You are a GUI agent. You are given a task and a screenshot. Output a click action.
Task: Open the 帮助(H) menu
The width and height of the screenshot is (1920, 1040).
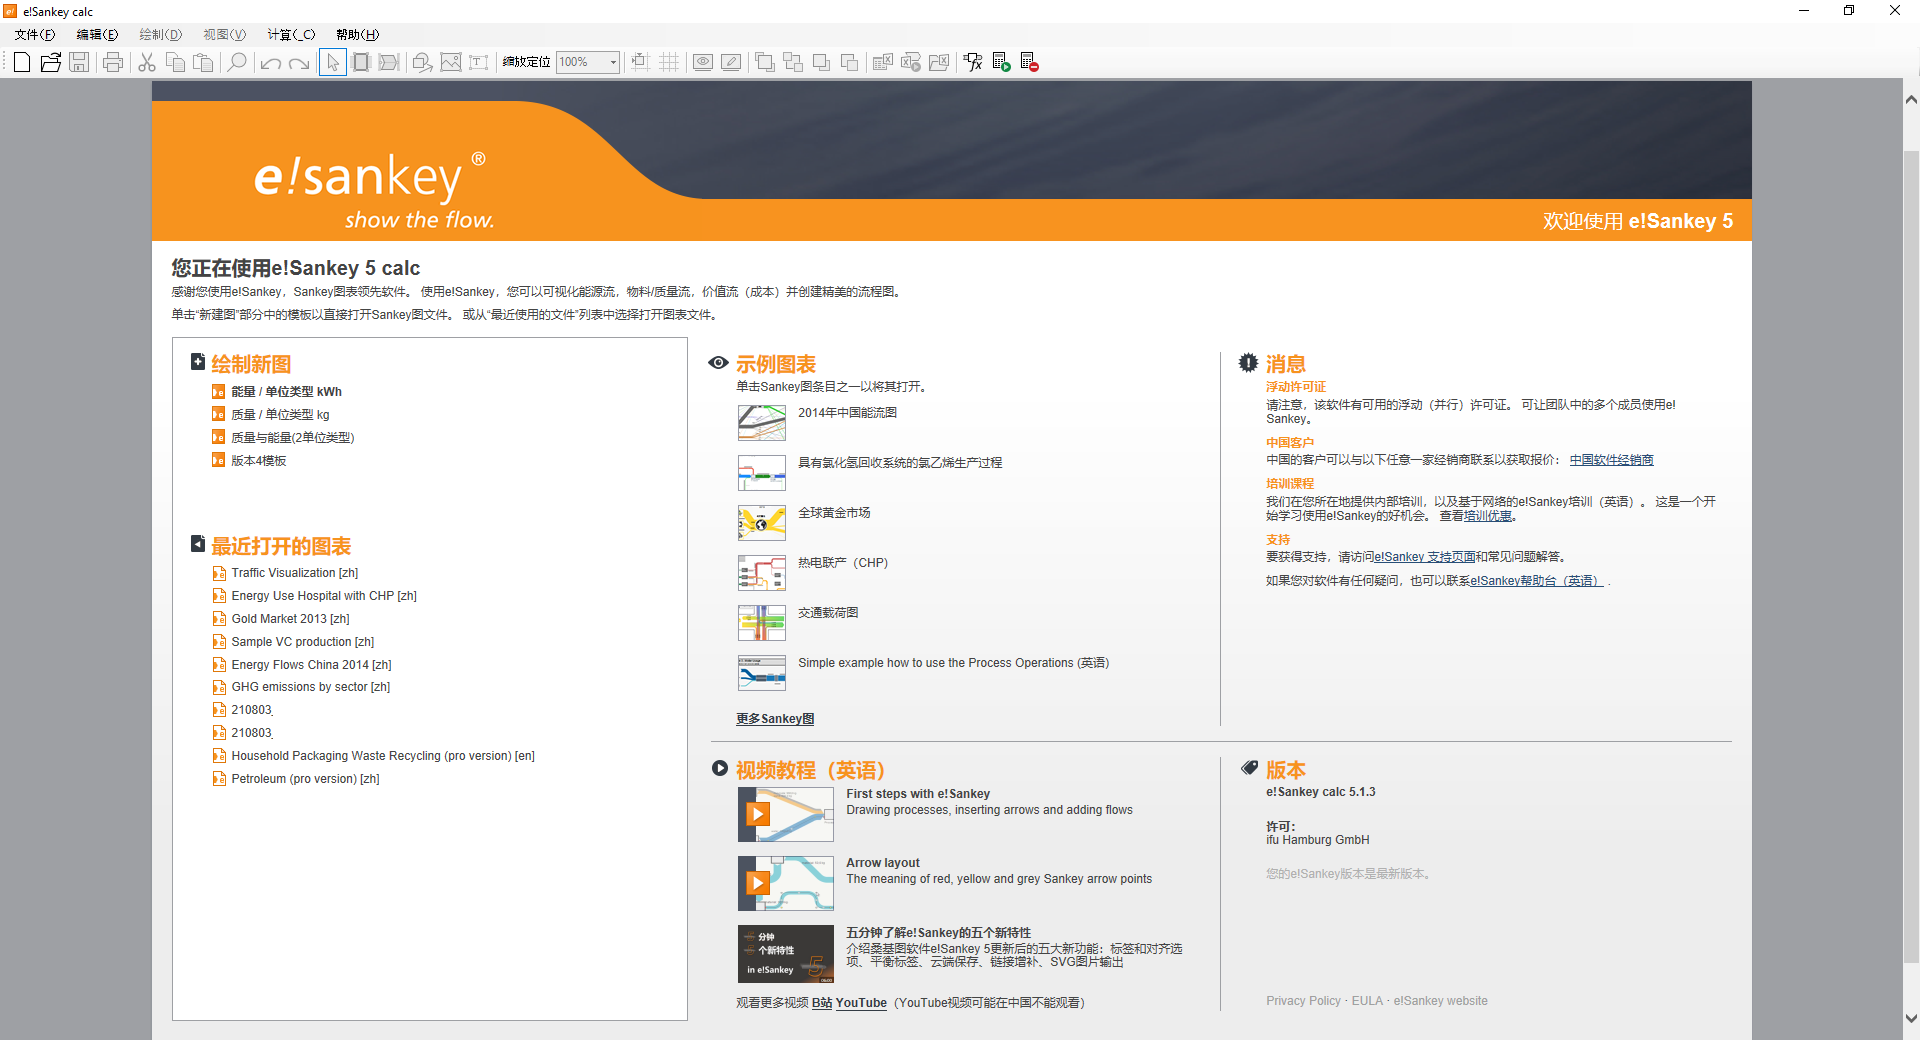coord(357,34)
